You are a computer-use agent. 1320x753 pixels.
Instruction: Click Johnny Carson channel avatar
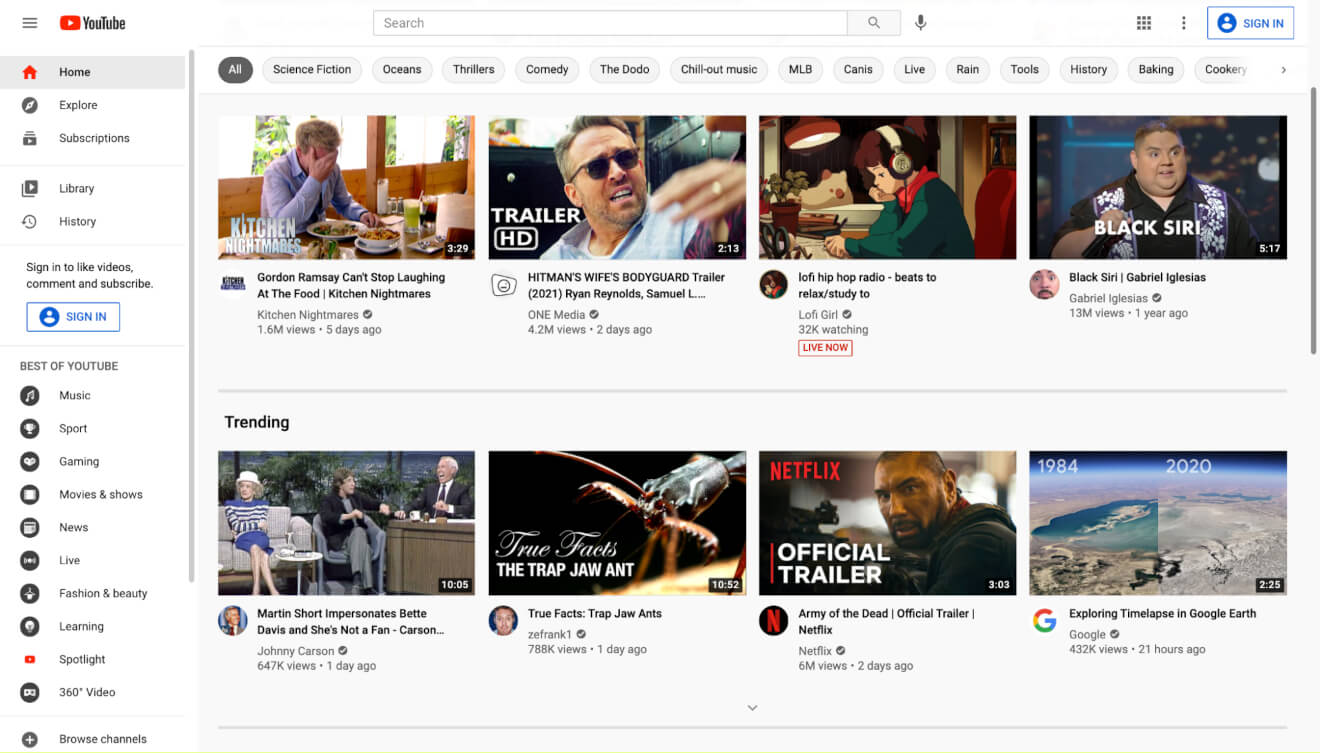[233, 620]
